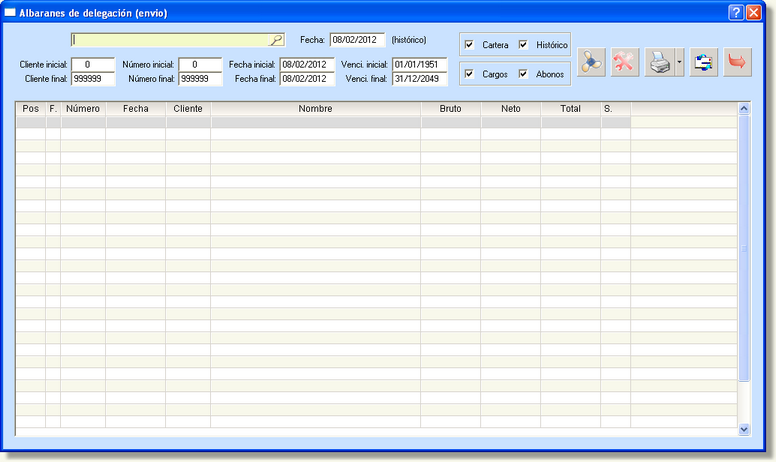The height and width of the screenshot is (462, 776).
Task: Click the window icon in title bar
Action: click(x=10, y=13)
